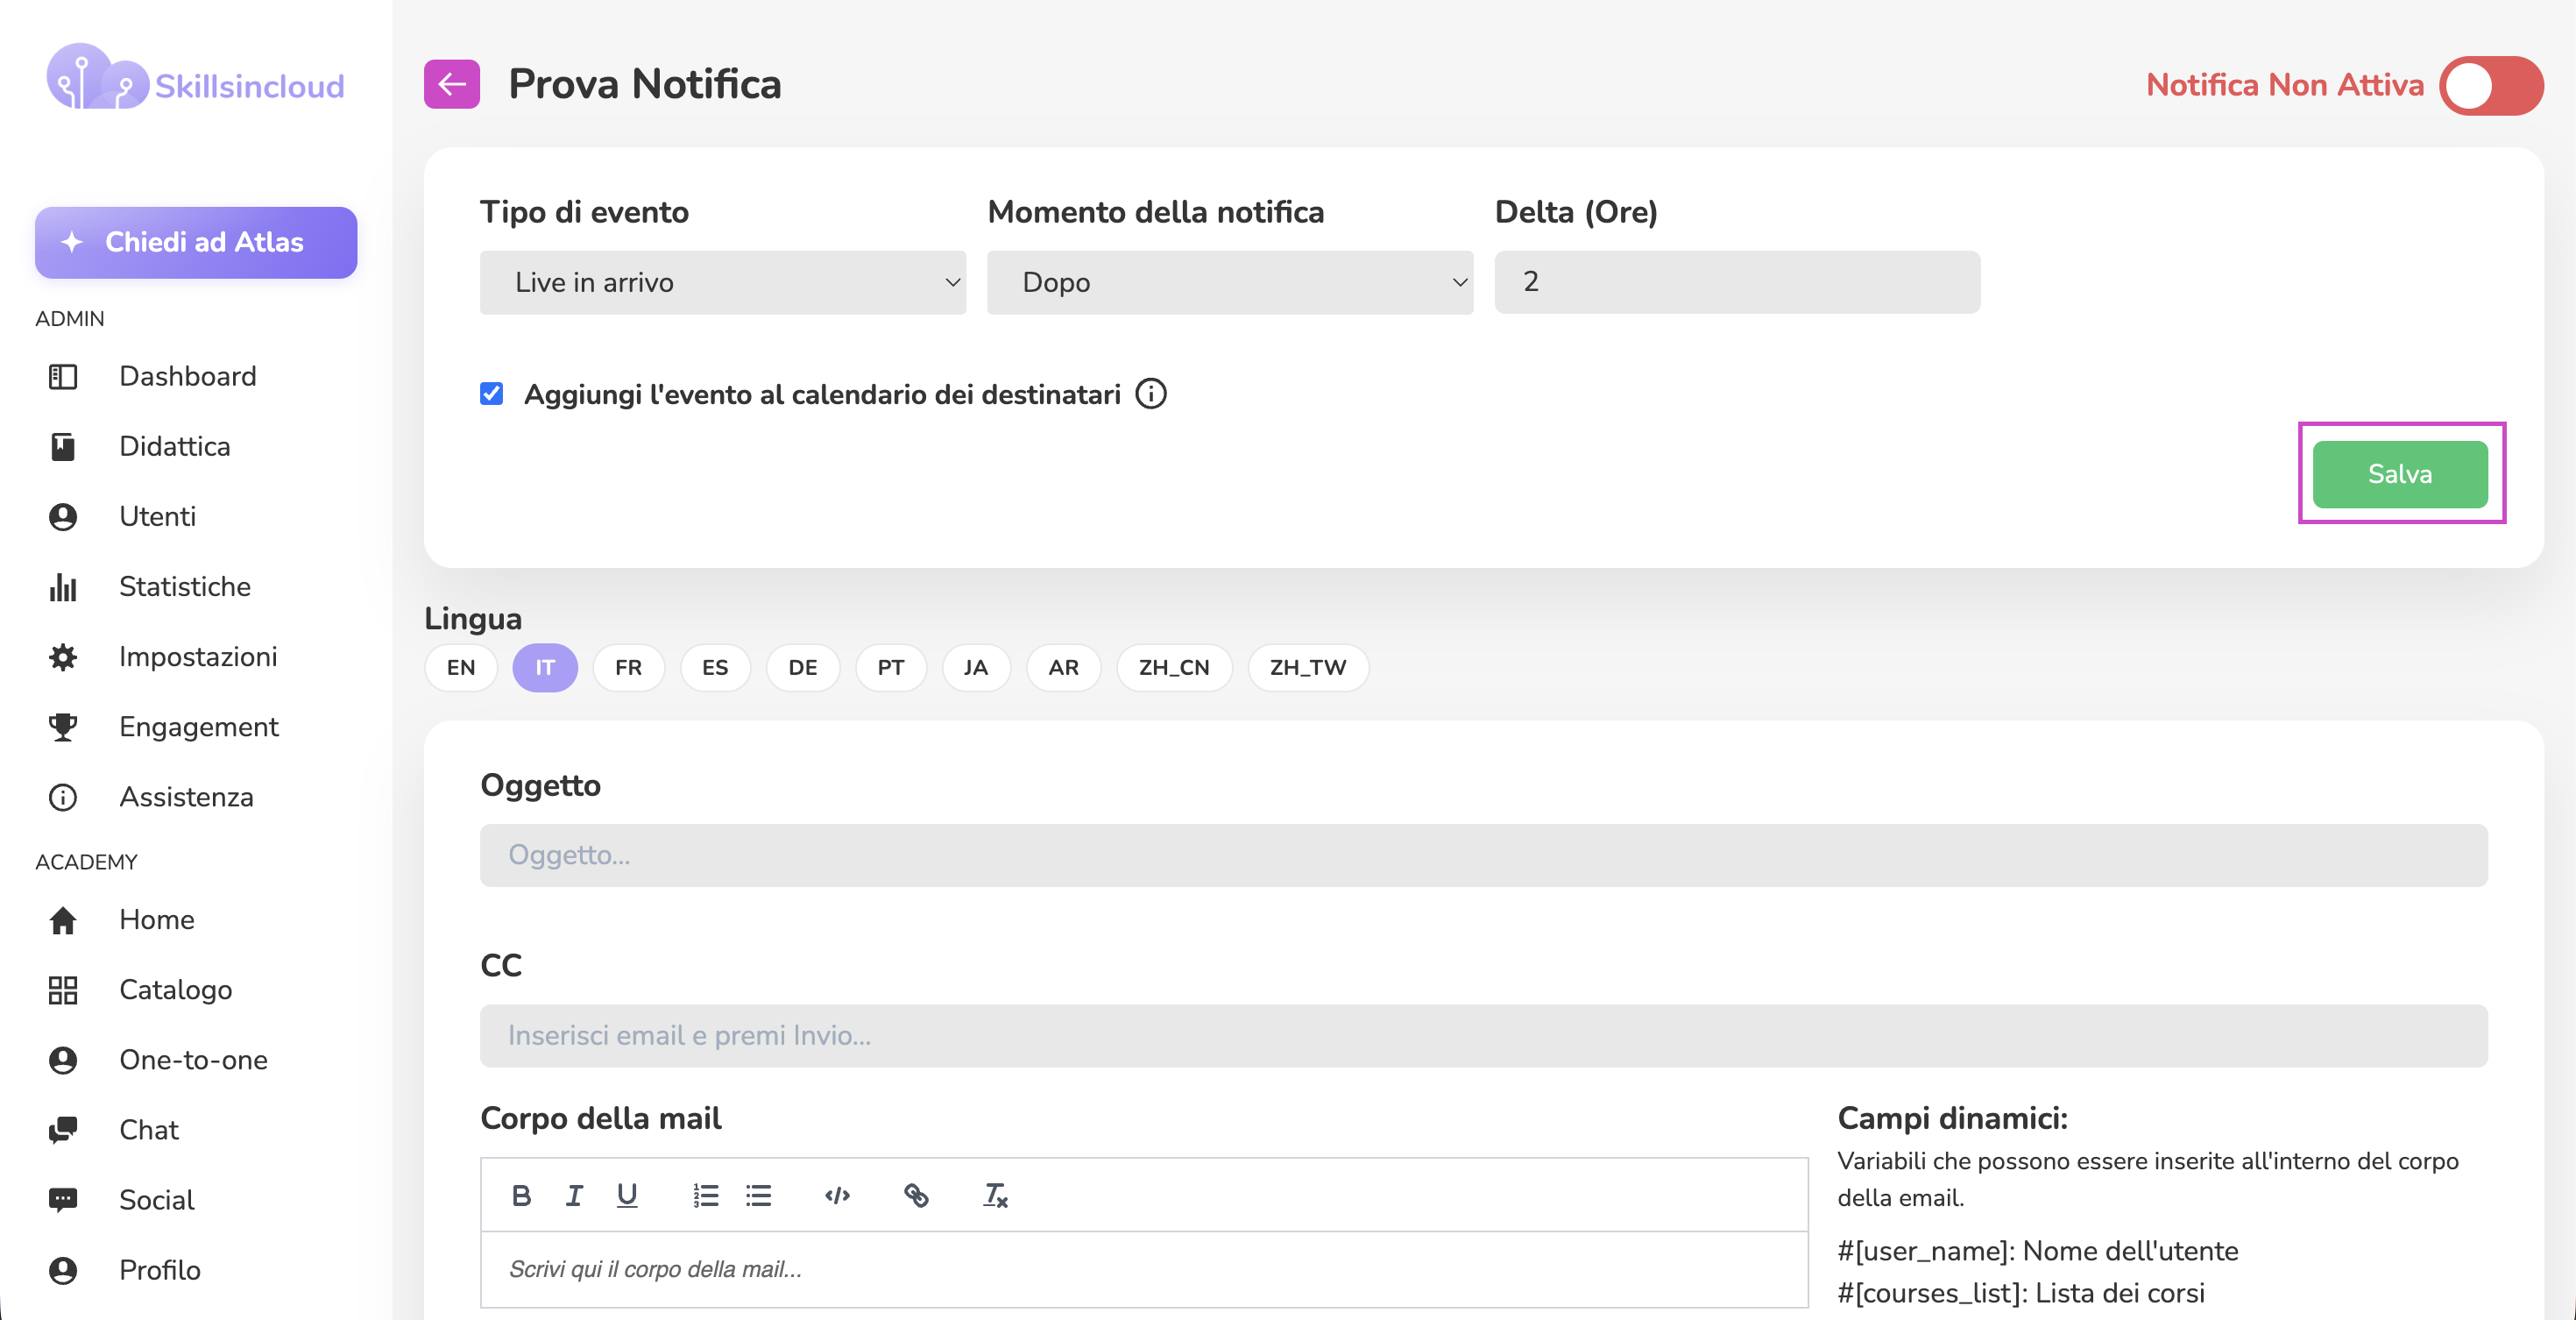Image resolution: width=2576 pixels, height=1320 pixels.
Task: Insert a numbered list in mail body
Action: point(706,1195)
